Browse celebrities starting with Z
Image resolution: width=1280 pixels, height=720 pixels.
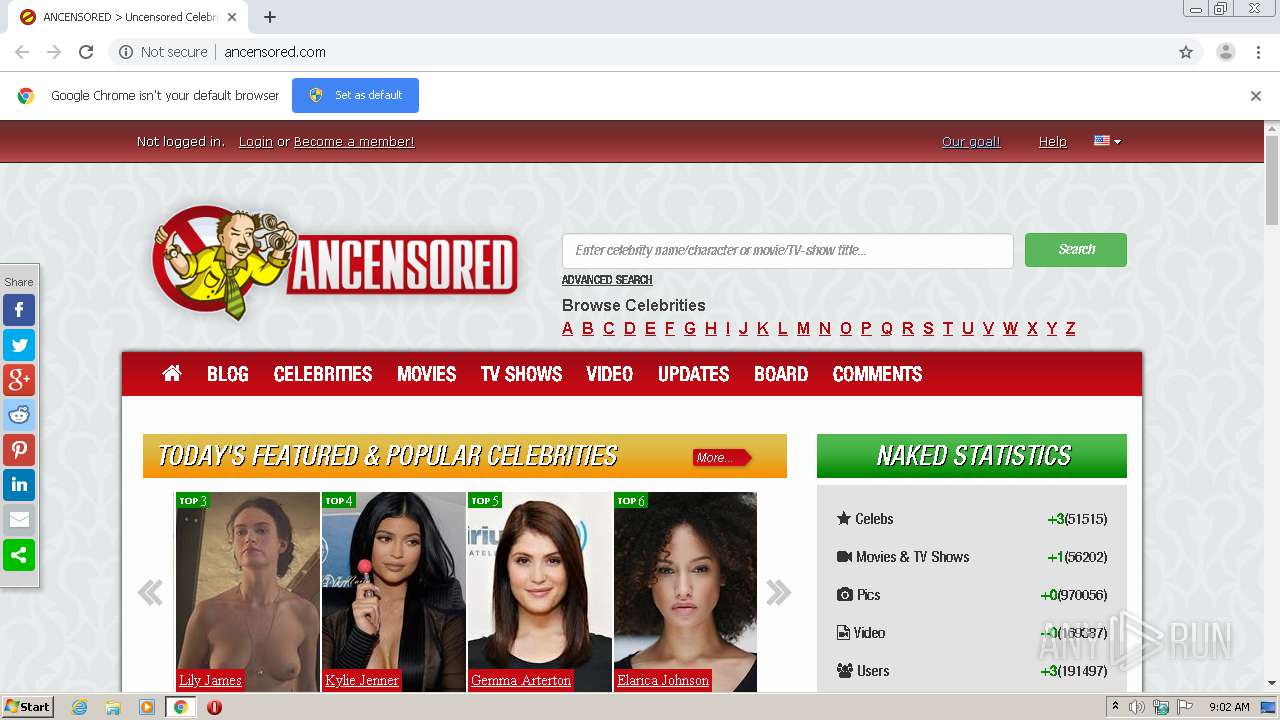tap(1070, 328)
